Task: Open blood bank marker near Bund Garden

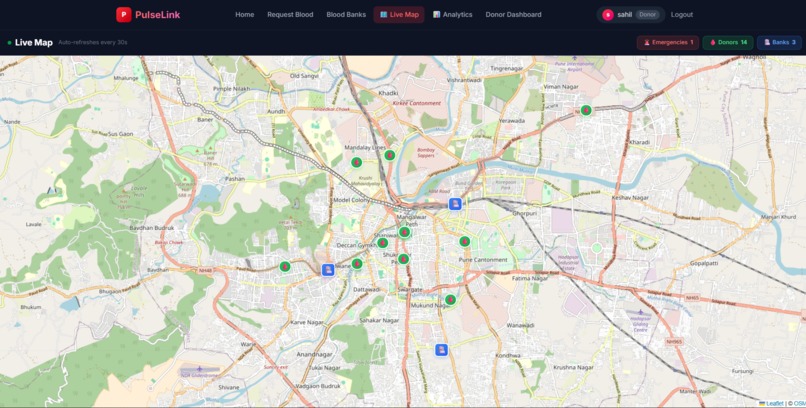Action: (454, 204)
